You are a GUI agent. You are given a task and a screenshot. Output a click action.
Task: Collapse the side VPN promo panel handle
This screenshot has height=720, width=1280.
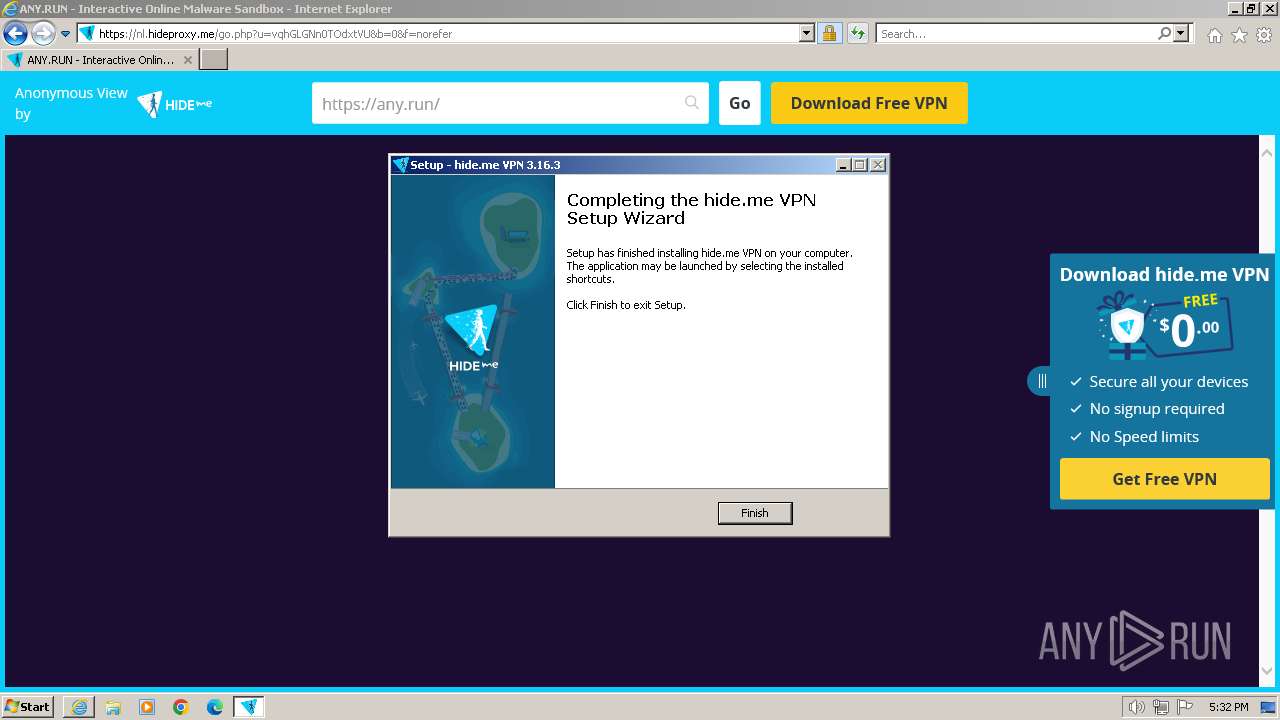(1041, 381)
